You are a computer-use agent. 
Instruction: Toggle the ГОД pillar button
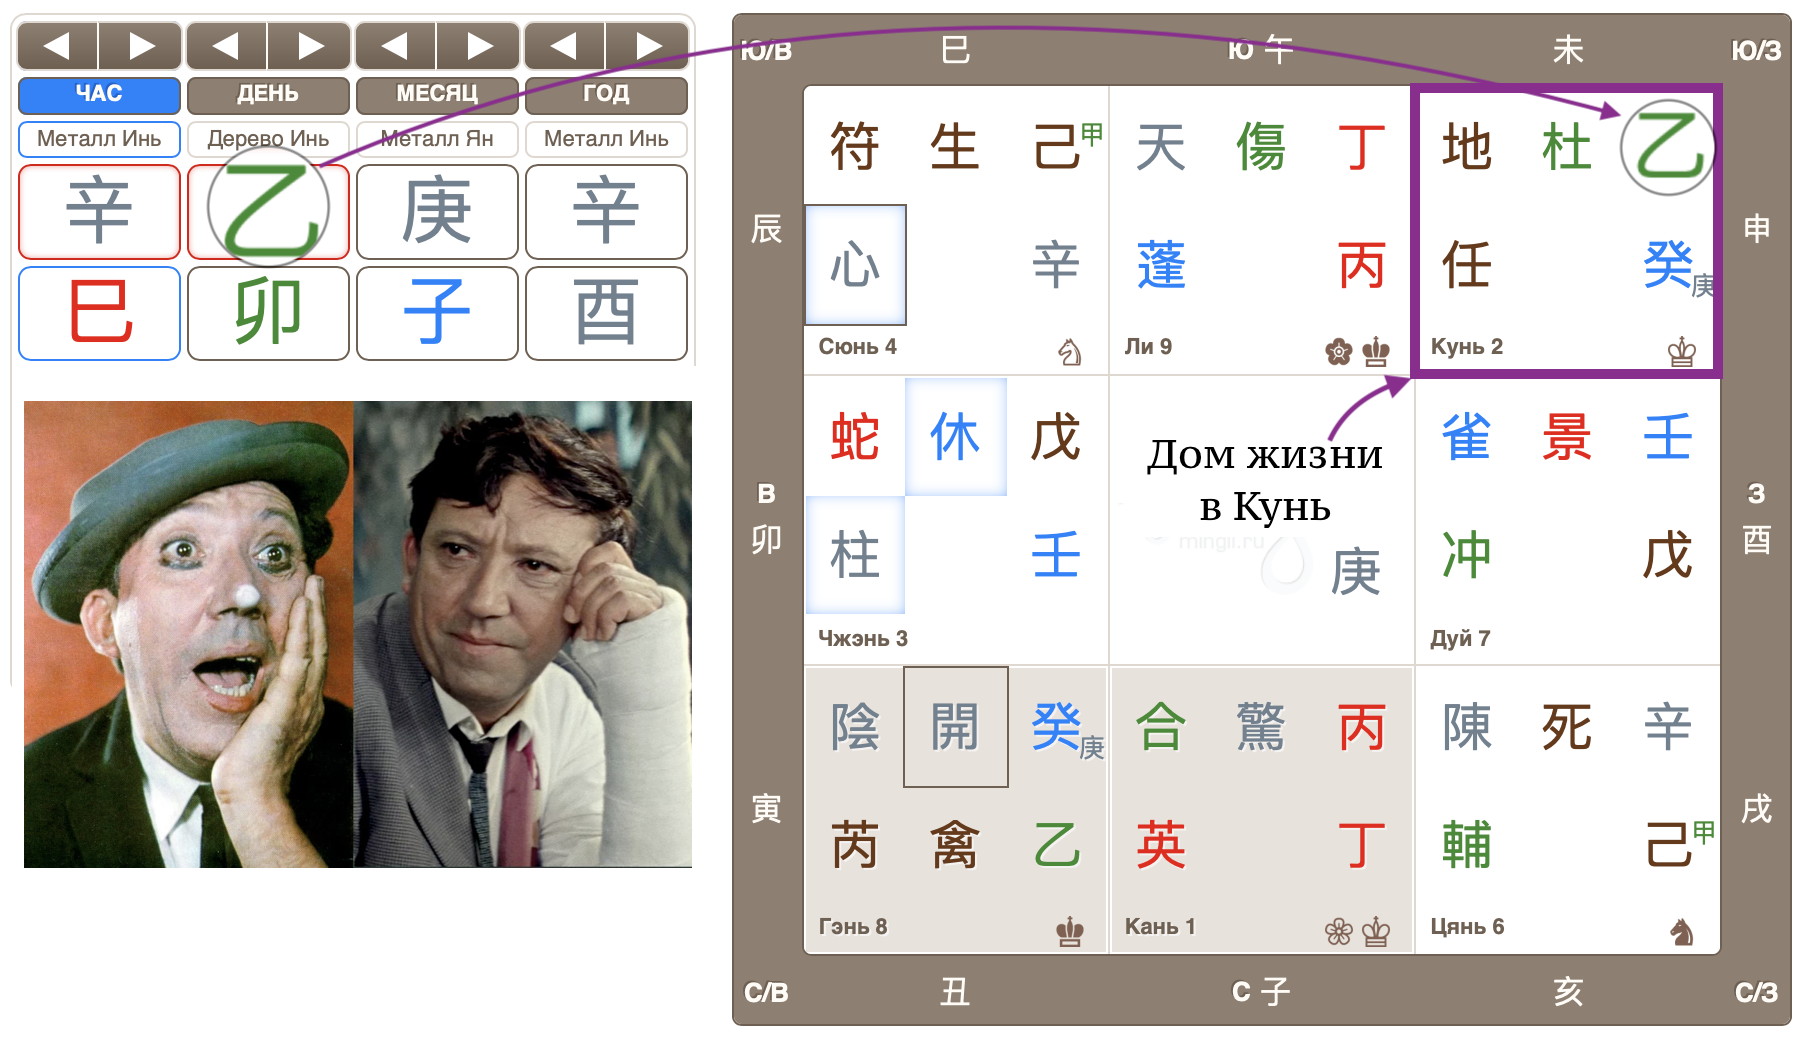point(606,94)
